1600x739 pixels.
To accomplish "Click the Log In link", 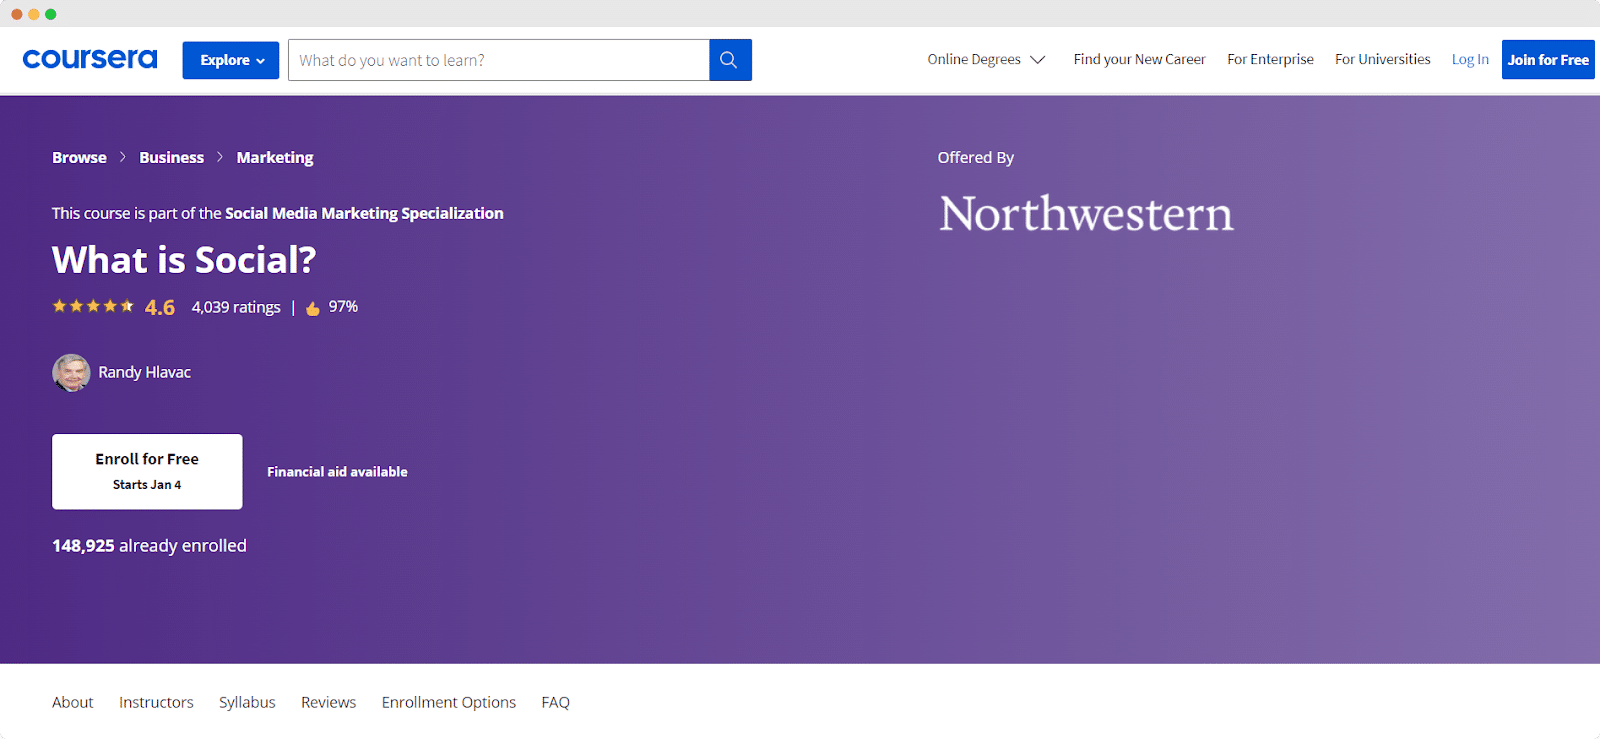I will (1470, 60).
